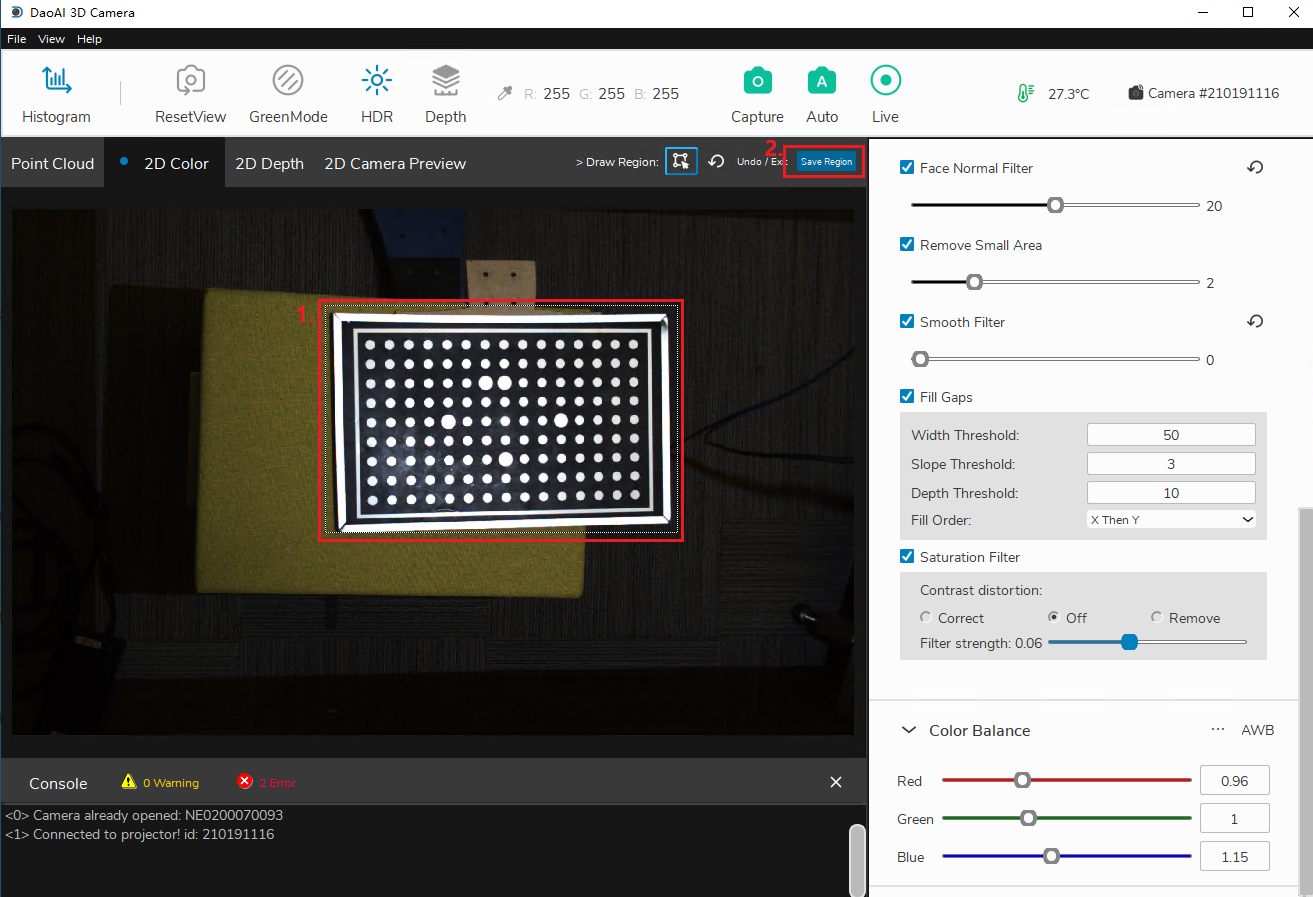Open the Fill Order dropdown

coord(1170,520)
